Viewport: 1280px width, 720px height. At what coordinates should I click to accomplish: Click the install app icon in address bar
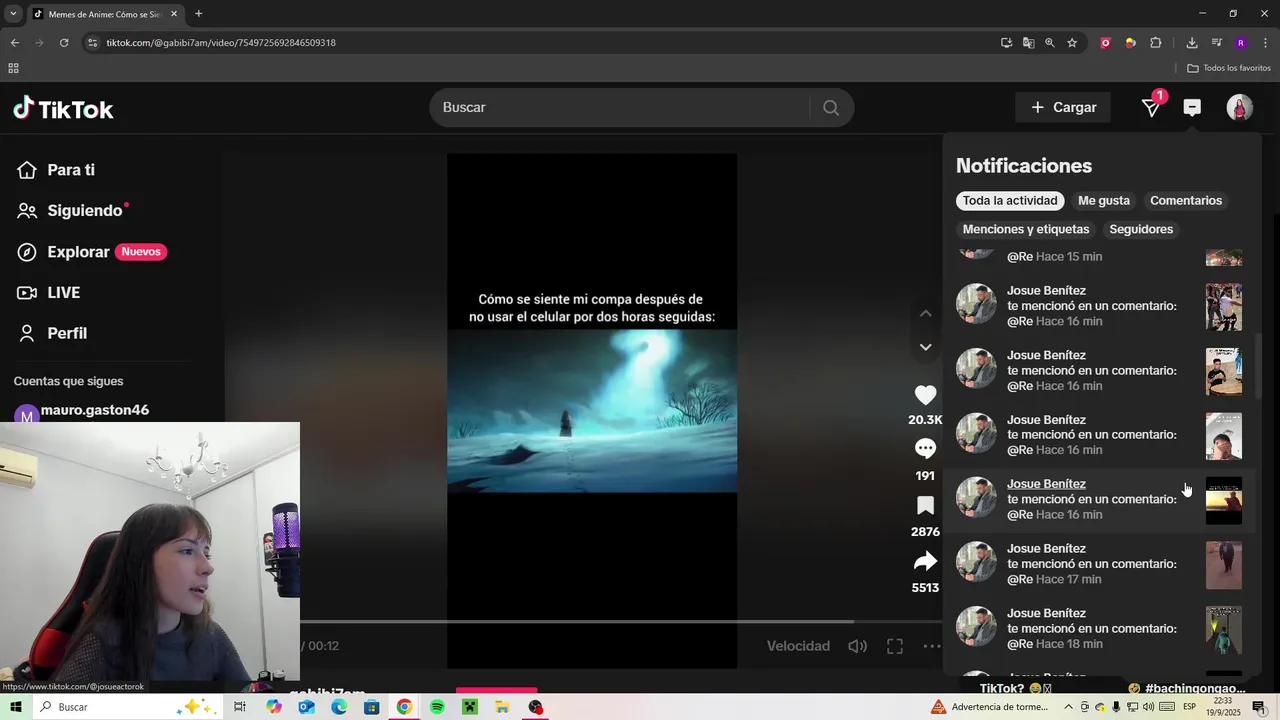click(1006, 43)
